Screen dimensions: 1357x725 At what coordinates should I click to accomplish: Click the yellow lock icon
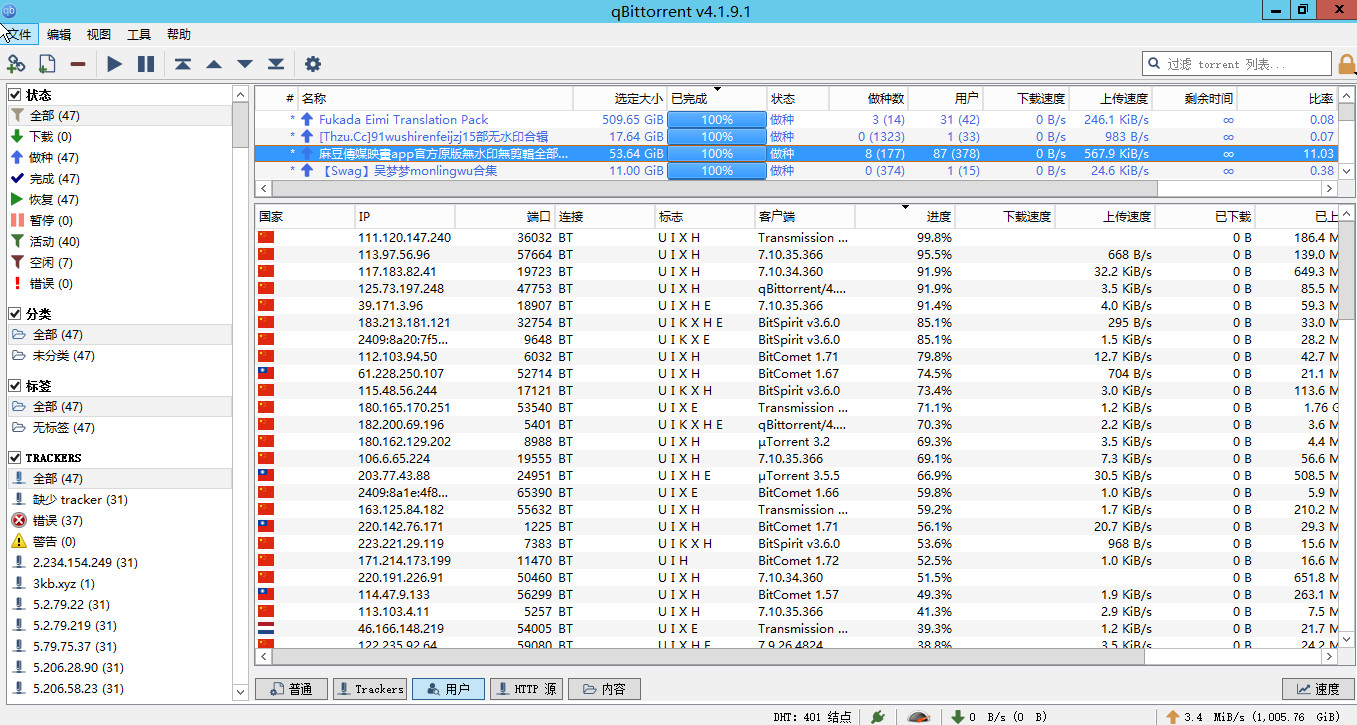(1347, 64)
